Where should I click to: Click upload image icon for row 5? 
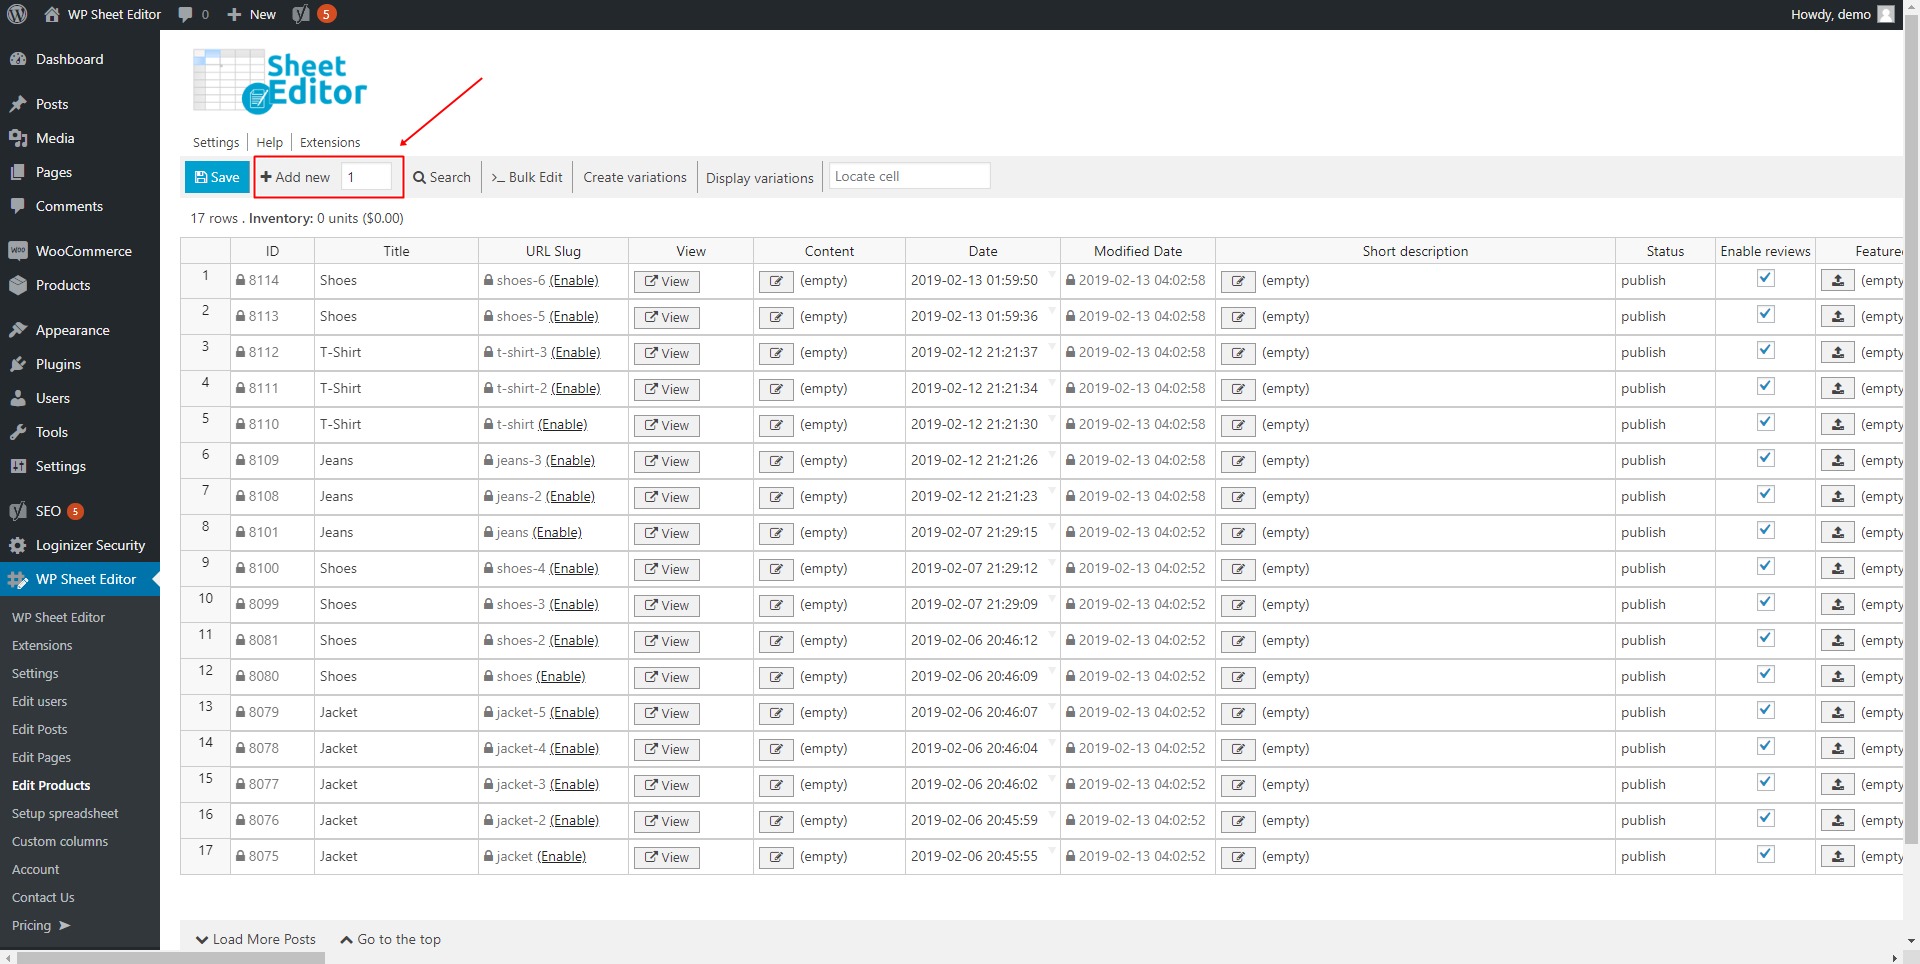(1837, 425)
